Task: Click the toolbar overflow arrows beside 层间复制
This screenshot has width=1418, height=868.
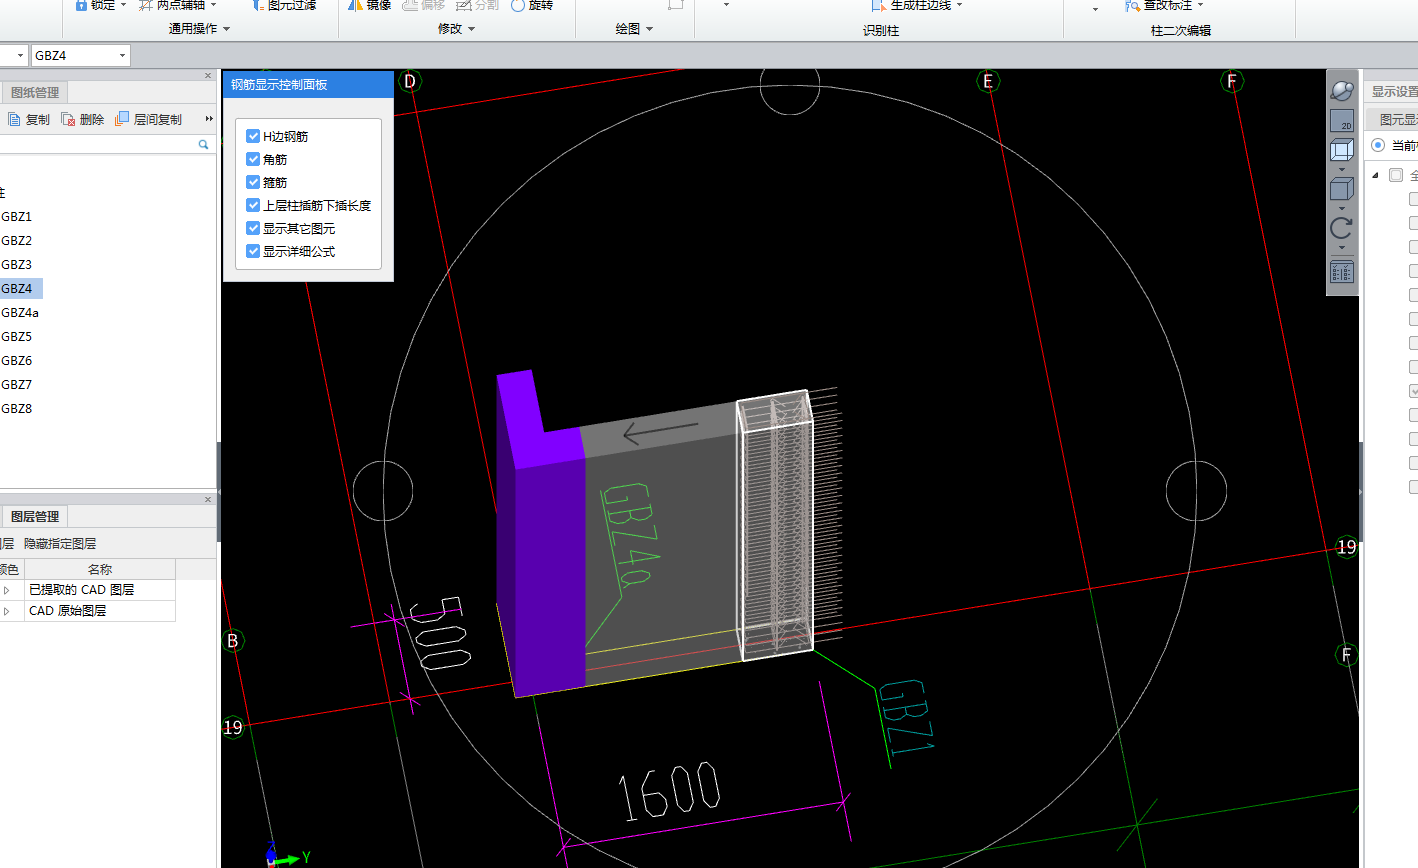Action: (209, 119)
